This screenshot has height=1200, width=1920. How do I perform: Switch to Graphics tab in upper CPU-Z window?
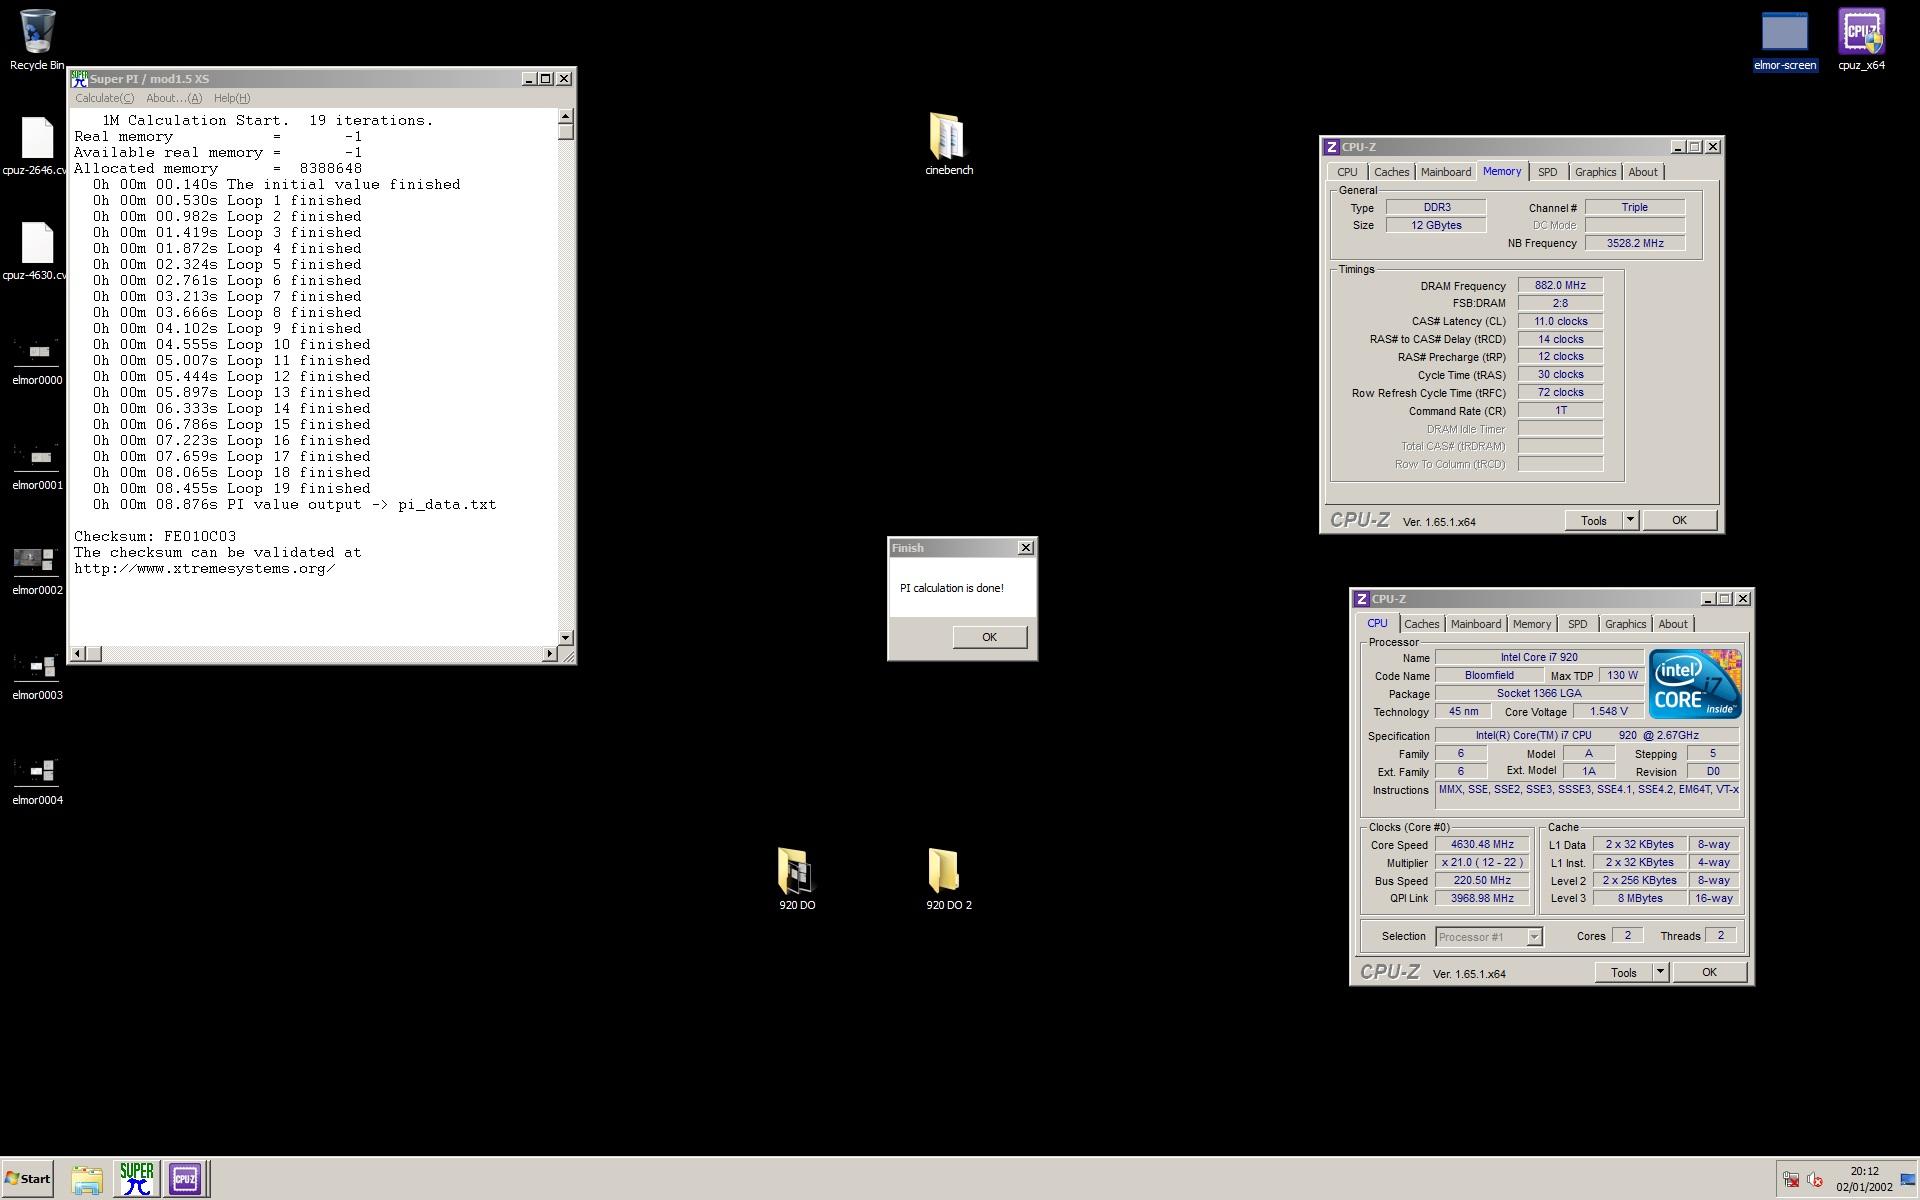(1595, 172)
